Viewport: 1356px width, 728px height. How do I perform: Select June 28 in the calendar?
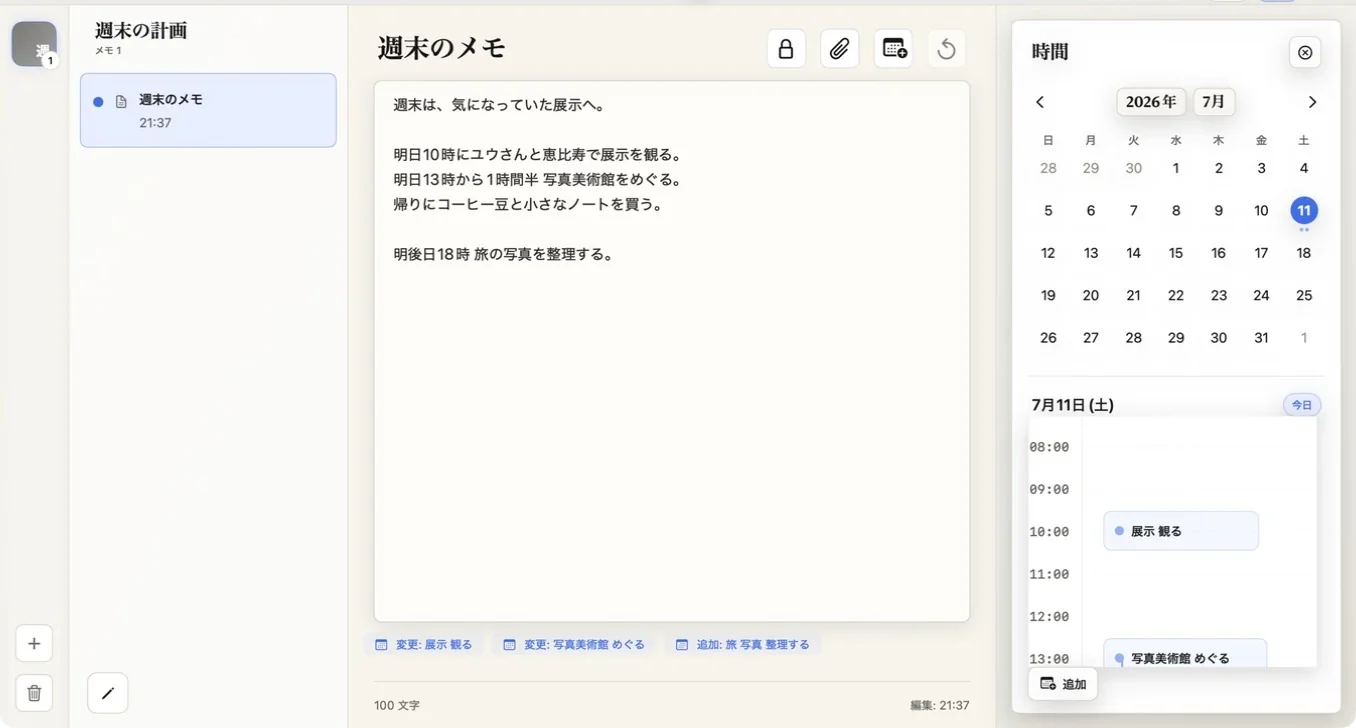pos(1048,168)
